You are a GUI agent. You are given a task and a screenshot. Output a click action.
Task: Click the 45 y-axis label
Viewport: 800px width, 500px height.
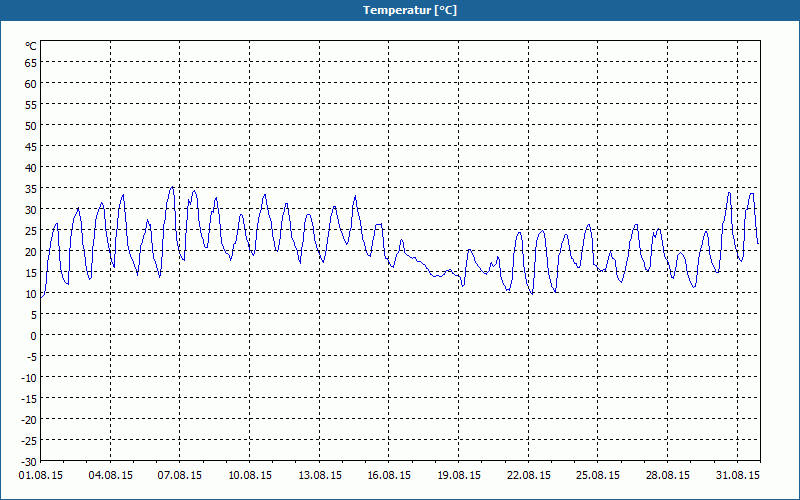click(31, 147)
